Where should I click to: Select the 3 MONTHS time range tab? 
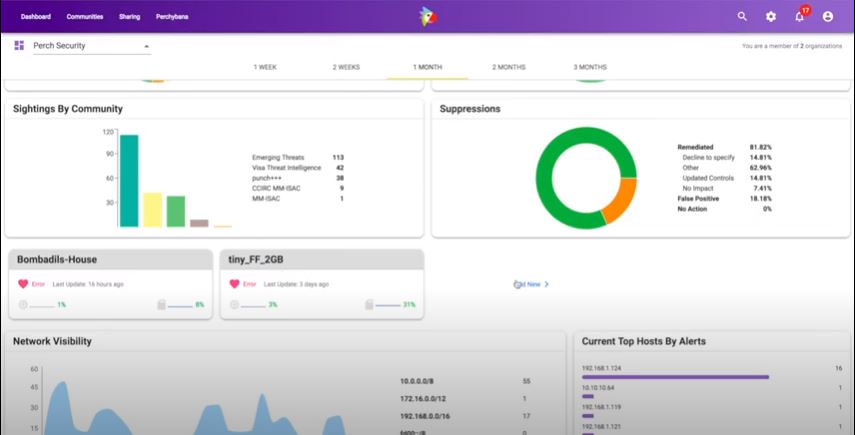tap(590, 67)
